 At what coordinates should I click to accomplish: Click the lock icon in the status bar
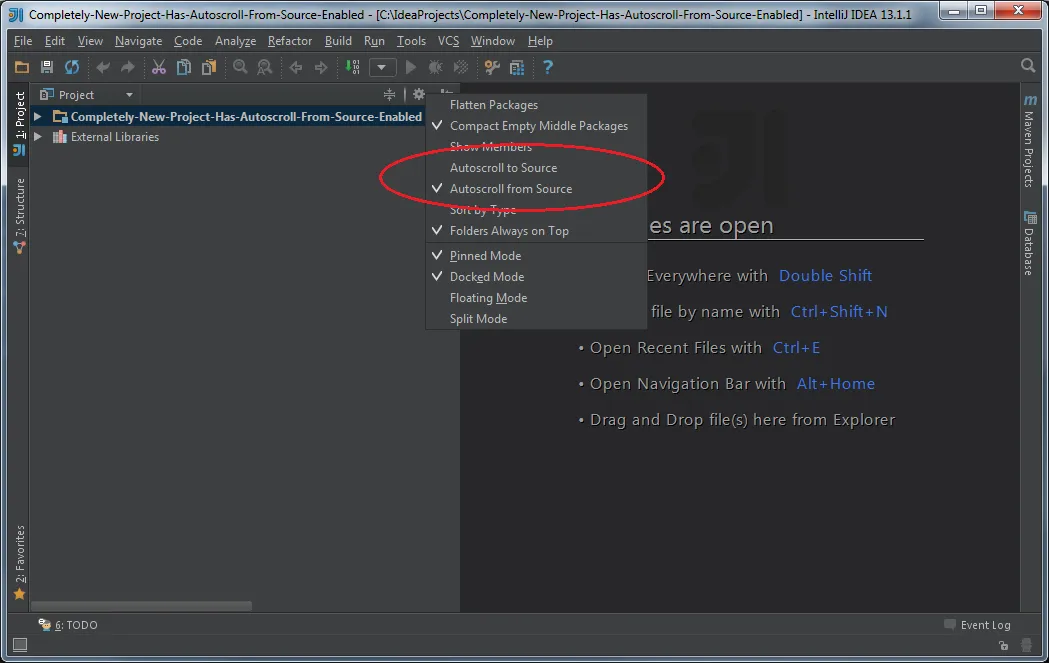pyautogui.click(x=1004, y=645)
